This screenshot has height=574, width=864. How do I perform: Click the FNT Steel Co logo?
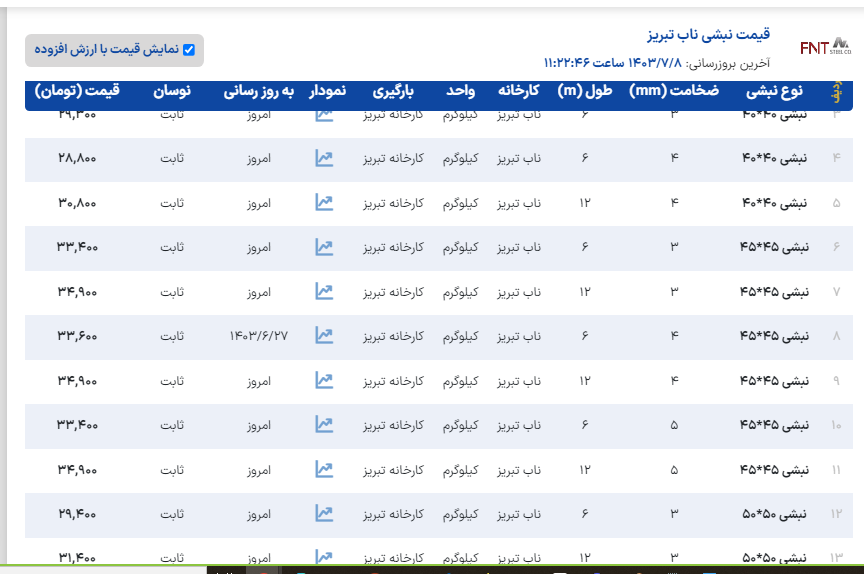point(824,47)
